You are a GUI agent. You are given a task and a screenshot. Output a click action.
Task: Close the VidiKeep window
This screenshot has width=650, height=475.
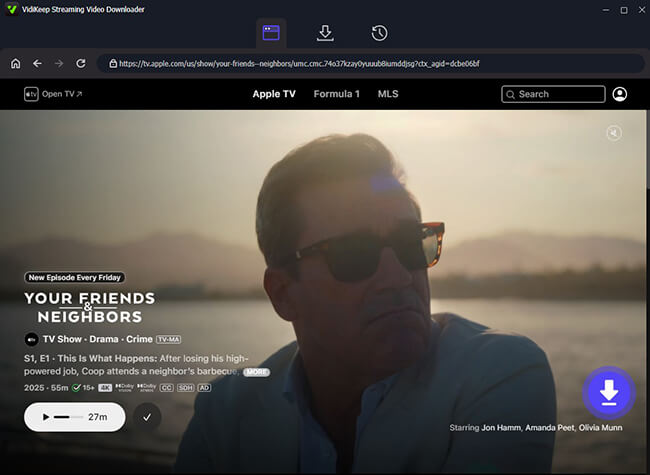pos(642,10)
